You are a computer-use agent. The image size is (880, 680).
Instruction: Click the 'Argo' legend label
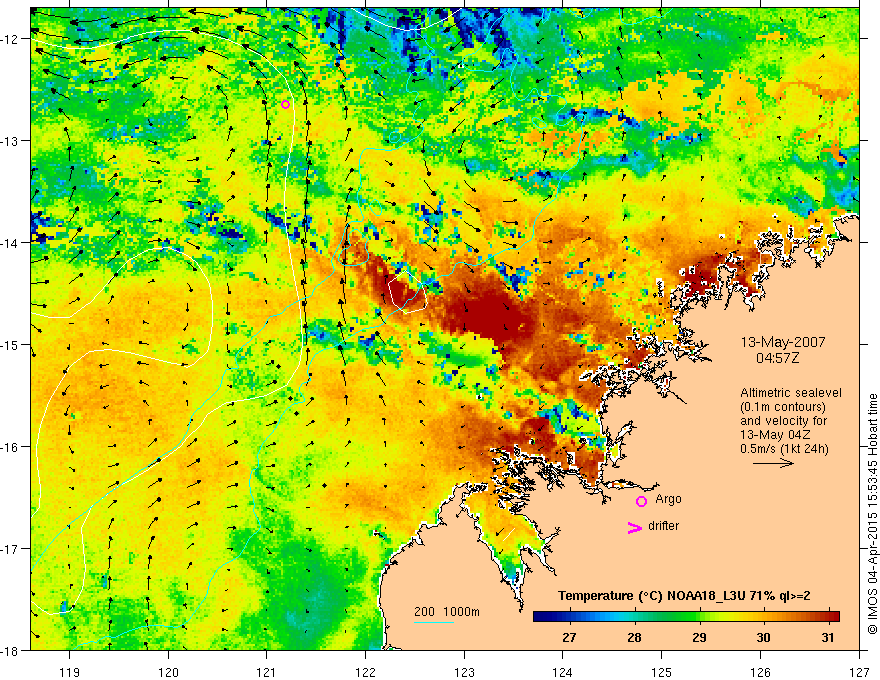pos(668,499)
